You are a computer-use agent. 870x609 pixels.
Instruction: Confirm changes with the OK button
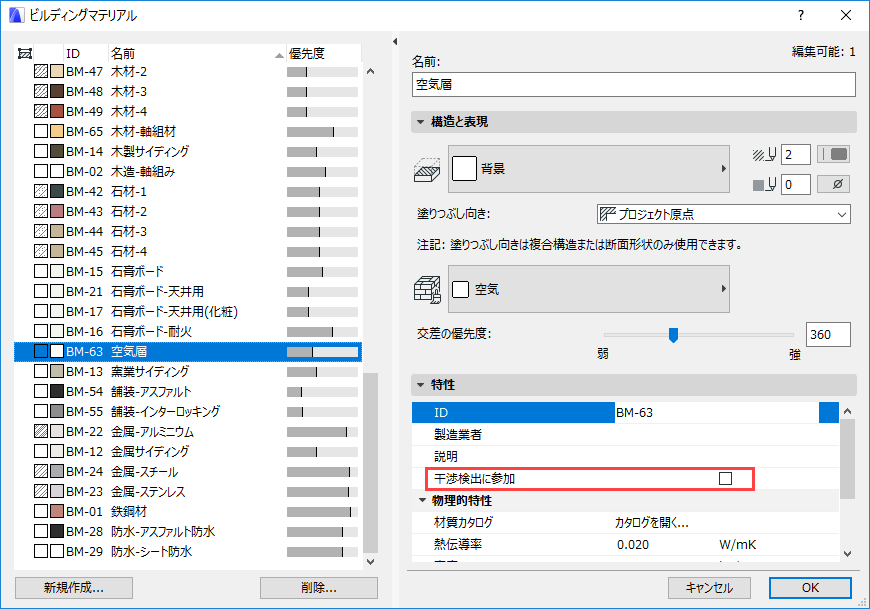pos(811,588)
